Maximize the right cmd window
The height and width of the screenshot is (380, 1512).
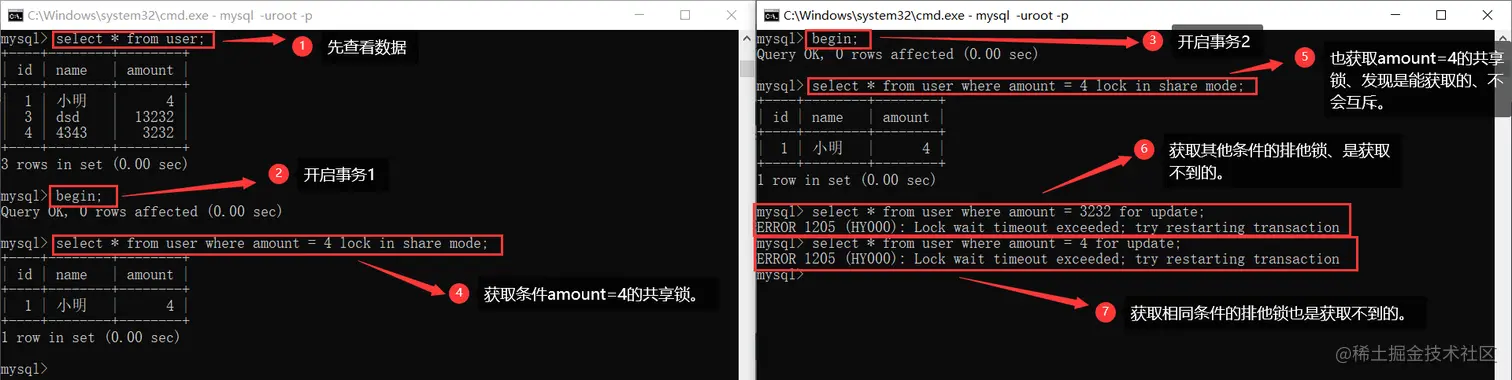pos(1441,15)
